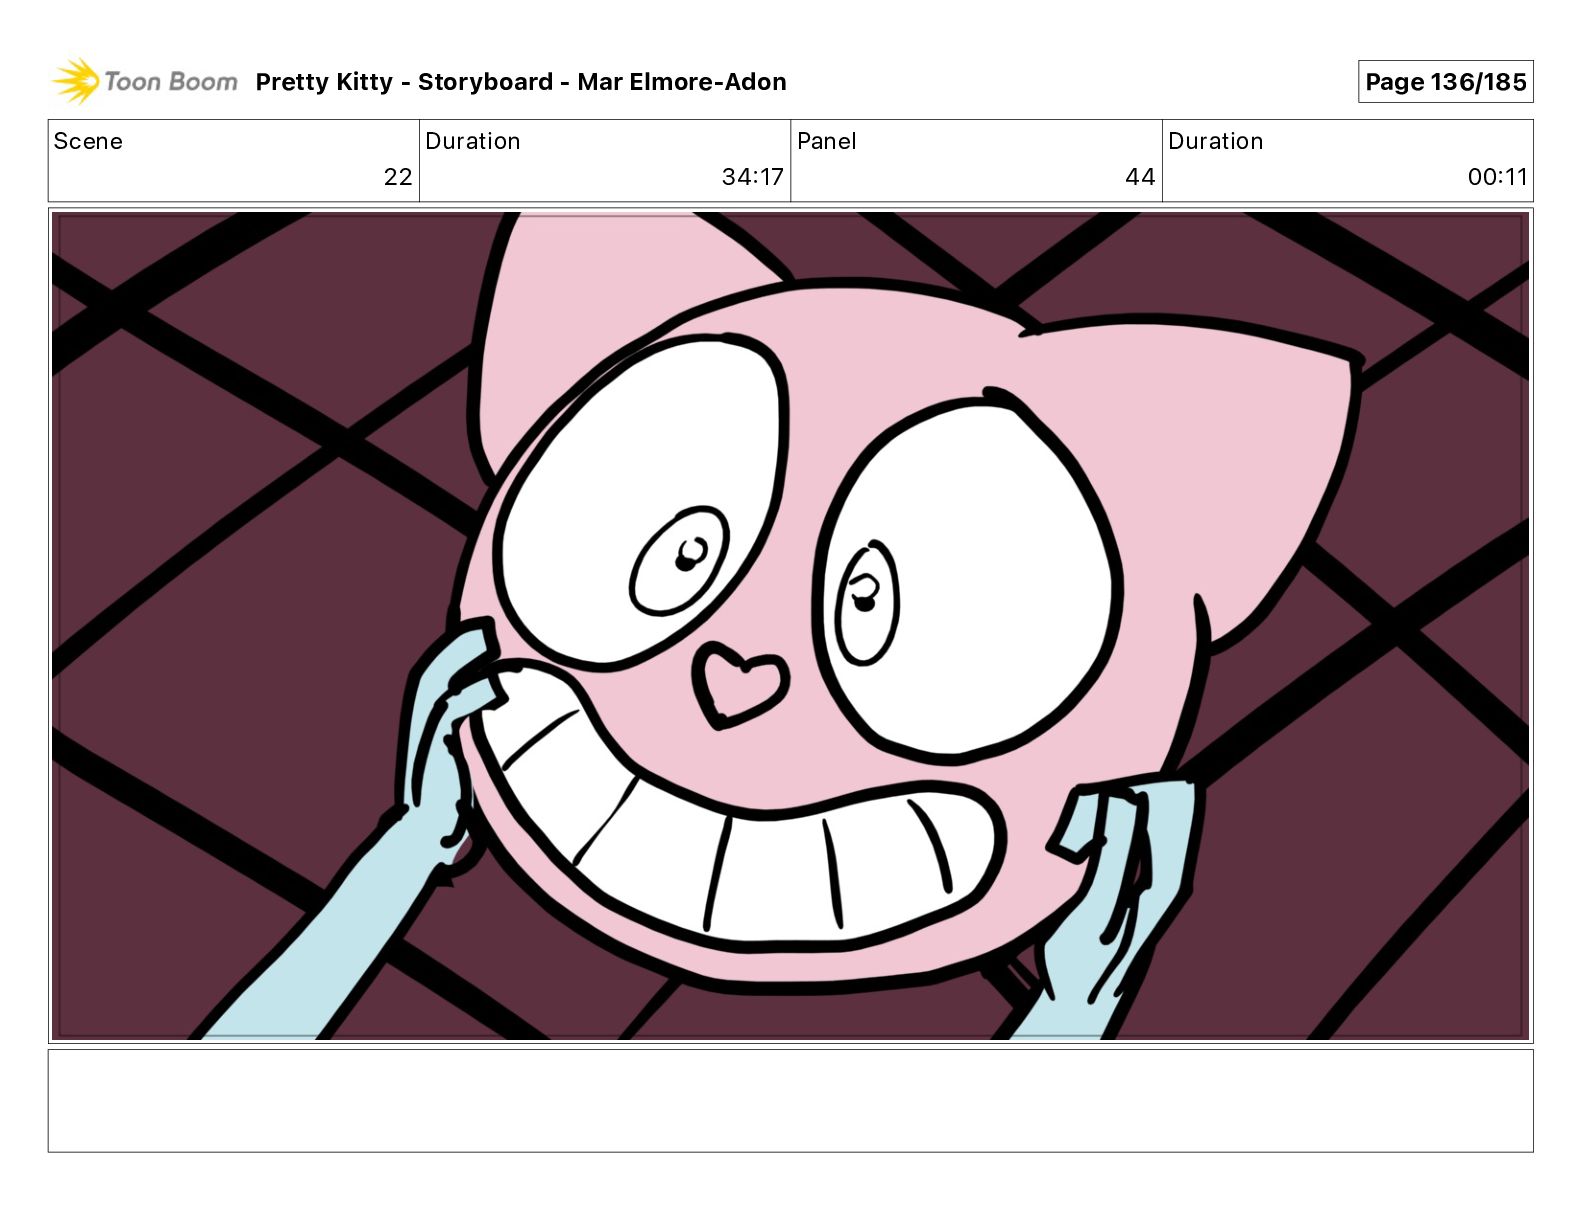Click the 'Page 136/185' box
This screenshot has width=1584, height=1224.
1445,82
